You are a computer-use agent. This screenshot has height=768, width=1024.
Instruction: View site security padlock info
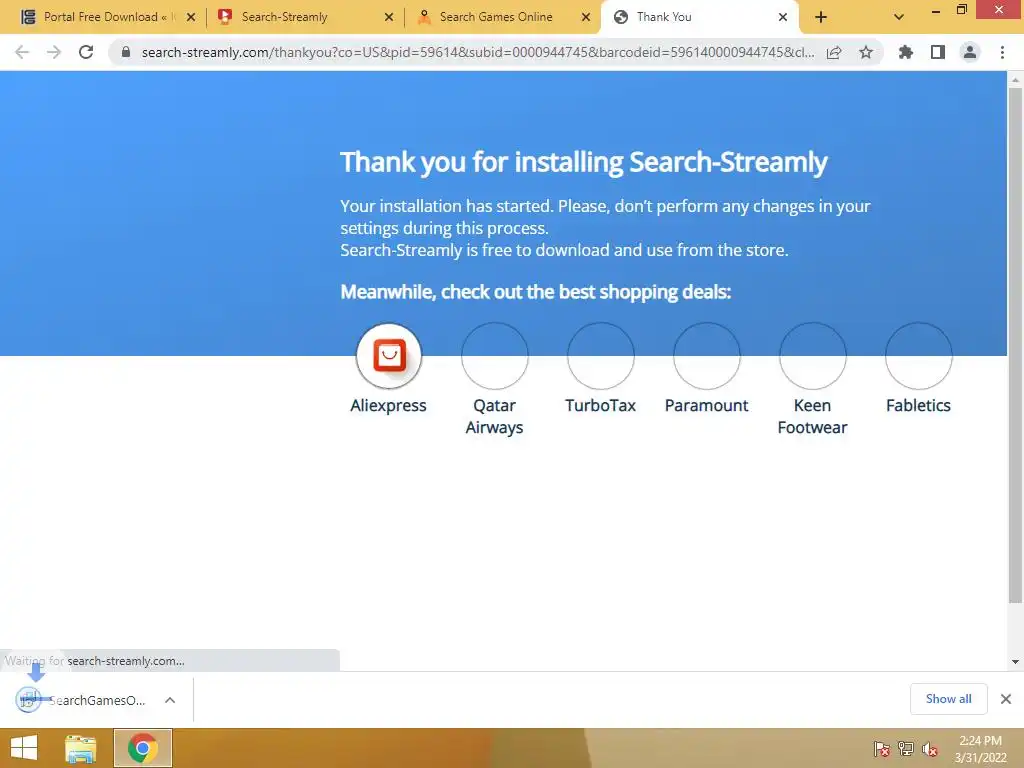tap(125, 52)
